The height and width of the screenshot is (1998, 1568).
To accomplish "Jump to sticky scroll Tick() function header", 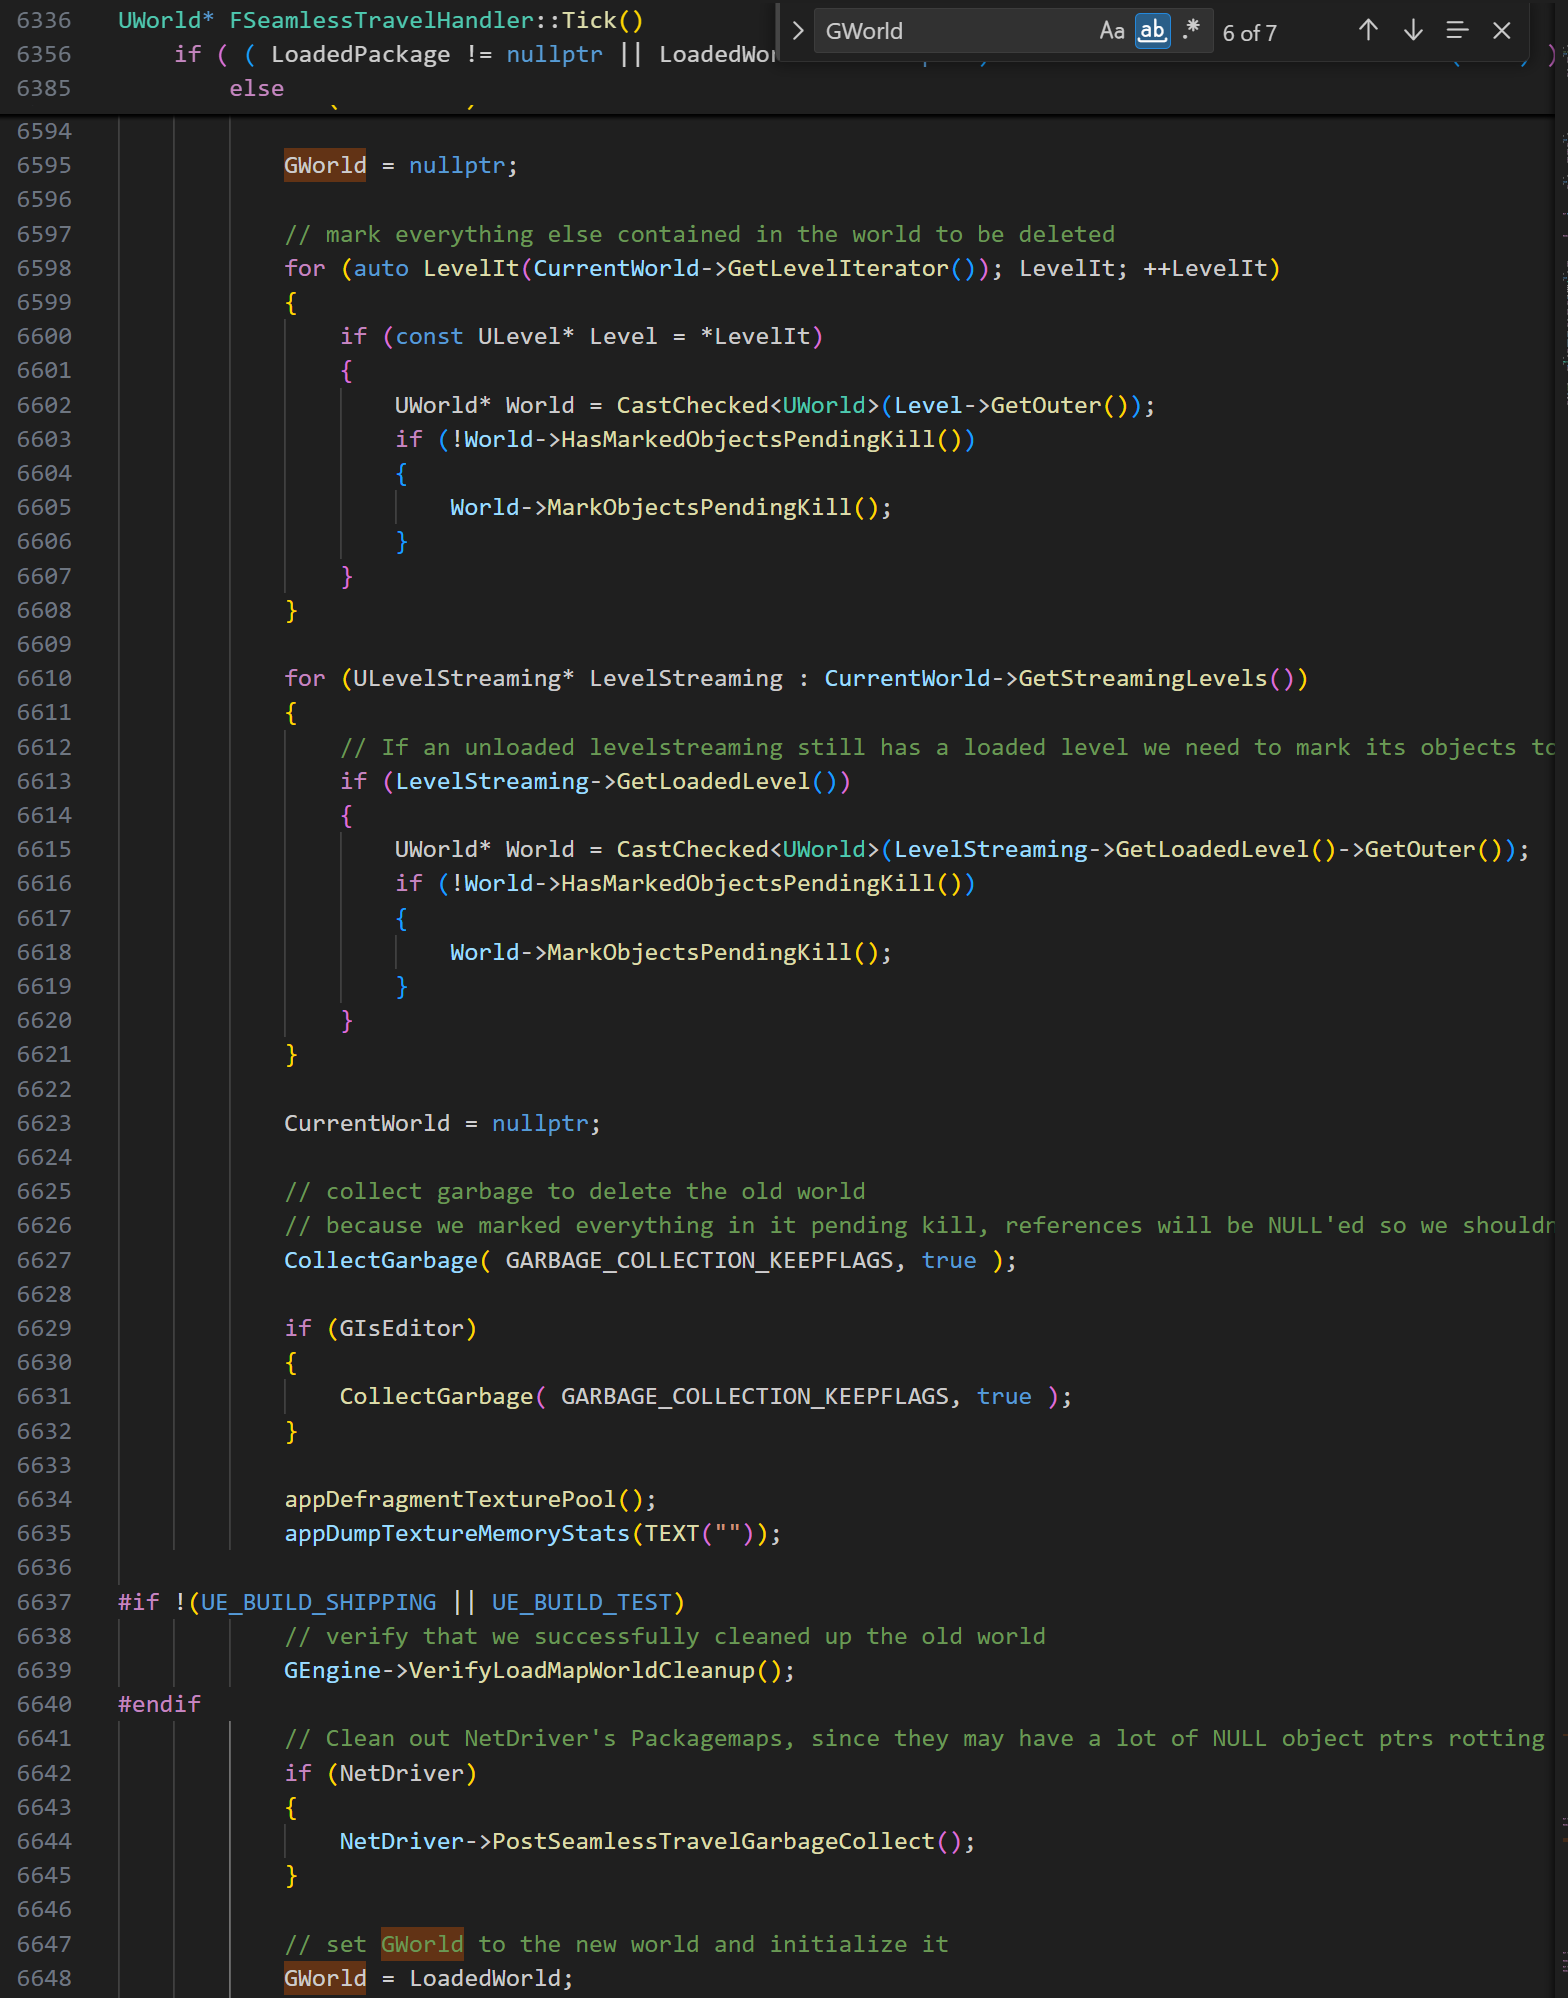I will pyautogui.click(x=380, y=20).
